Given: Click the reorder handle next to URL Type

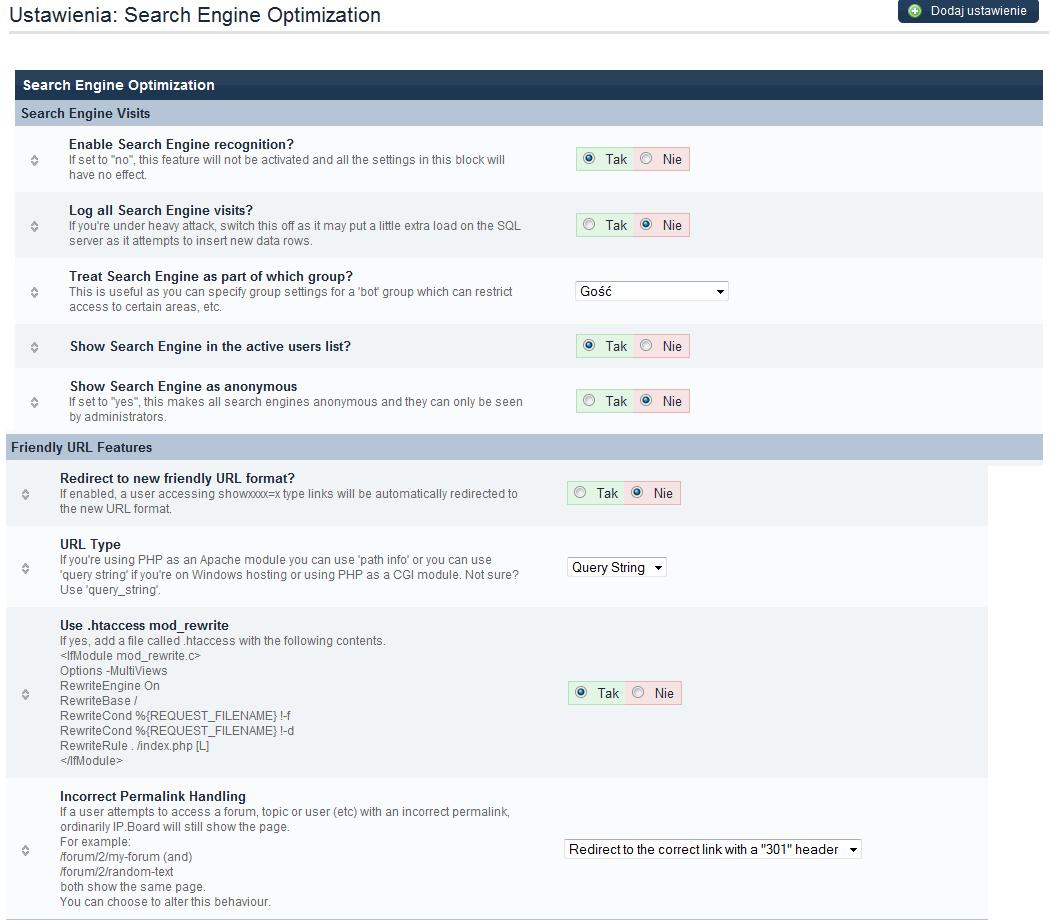Looking at the screenshot, I should pyautogui.click(x=25, y=568).
